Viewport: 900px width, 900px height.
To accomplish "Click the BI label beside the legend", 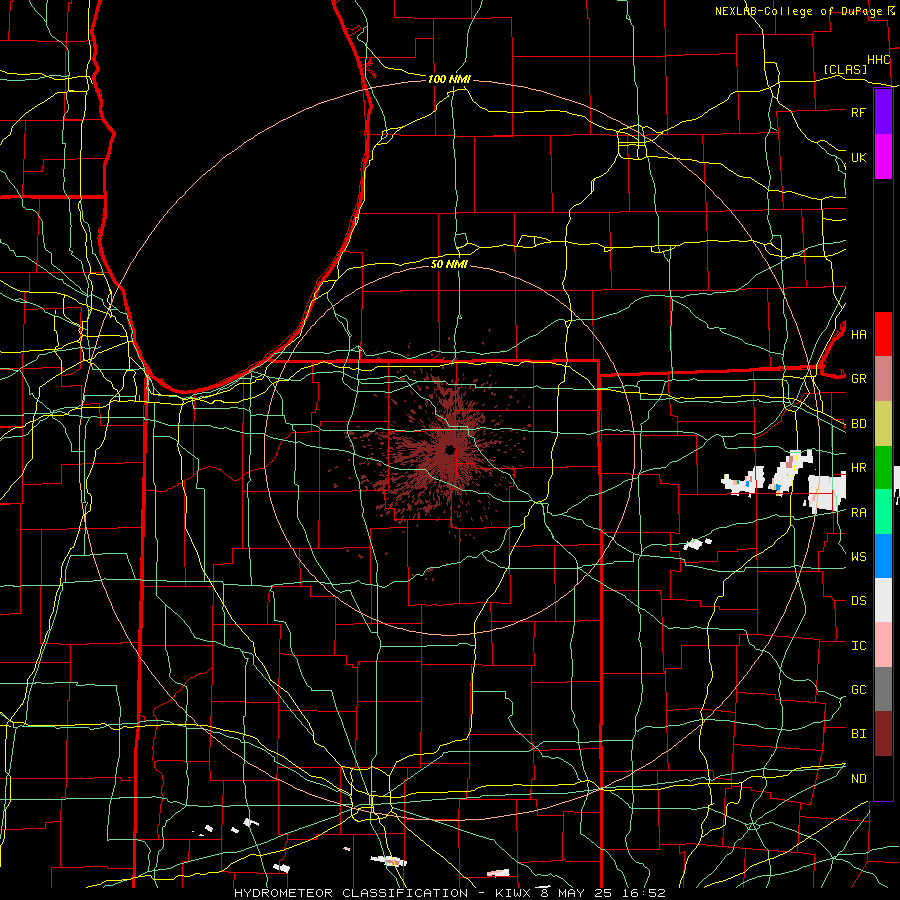I will click(x=858, y=734).
